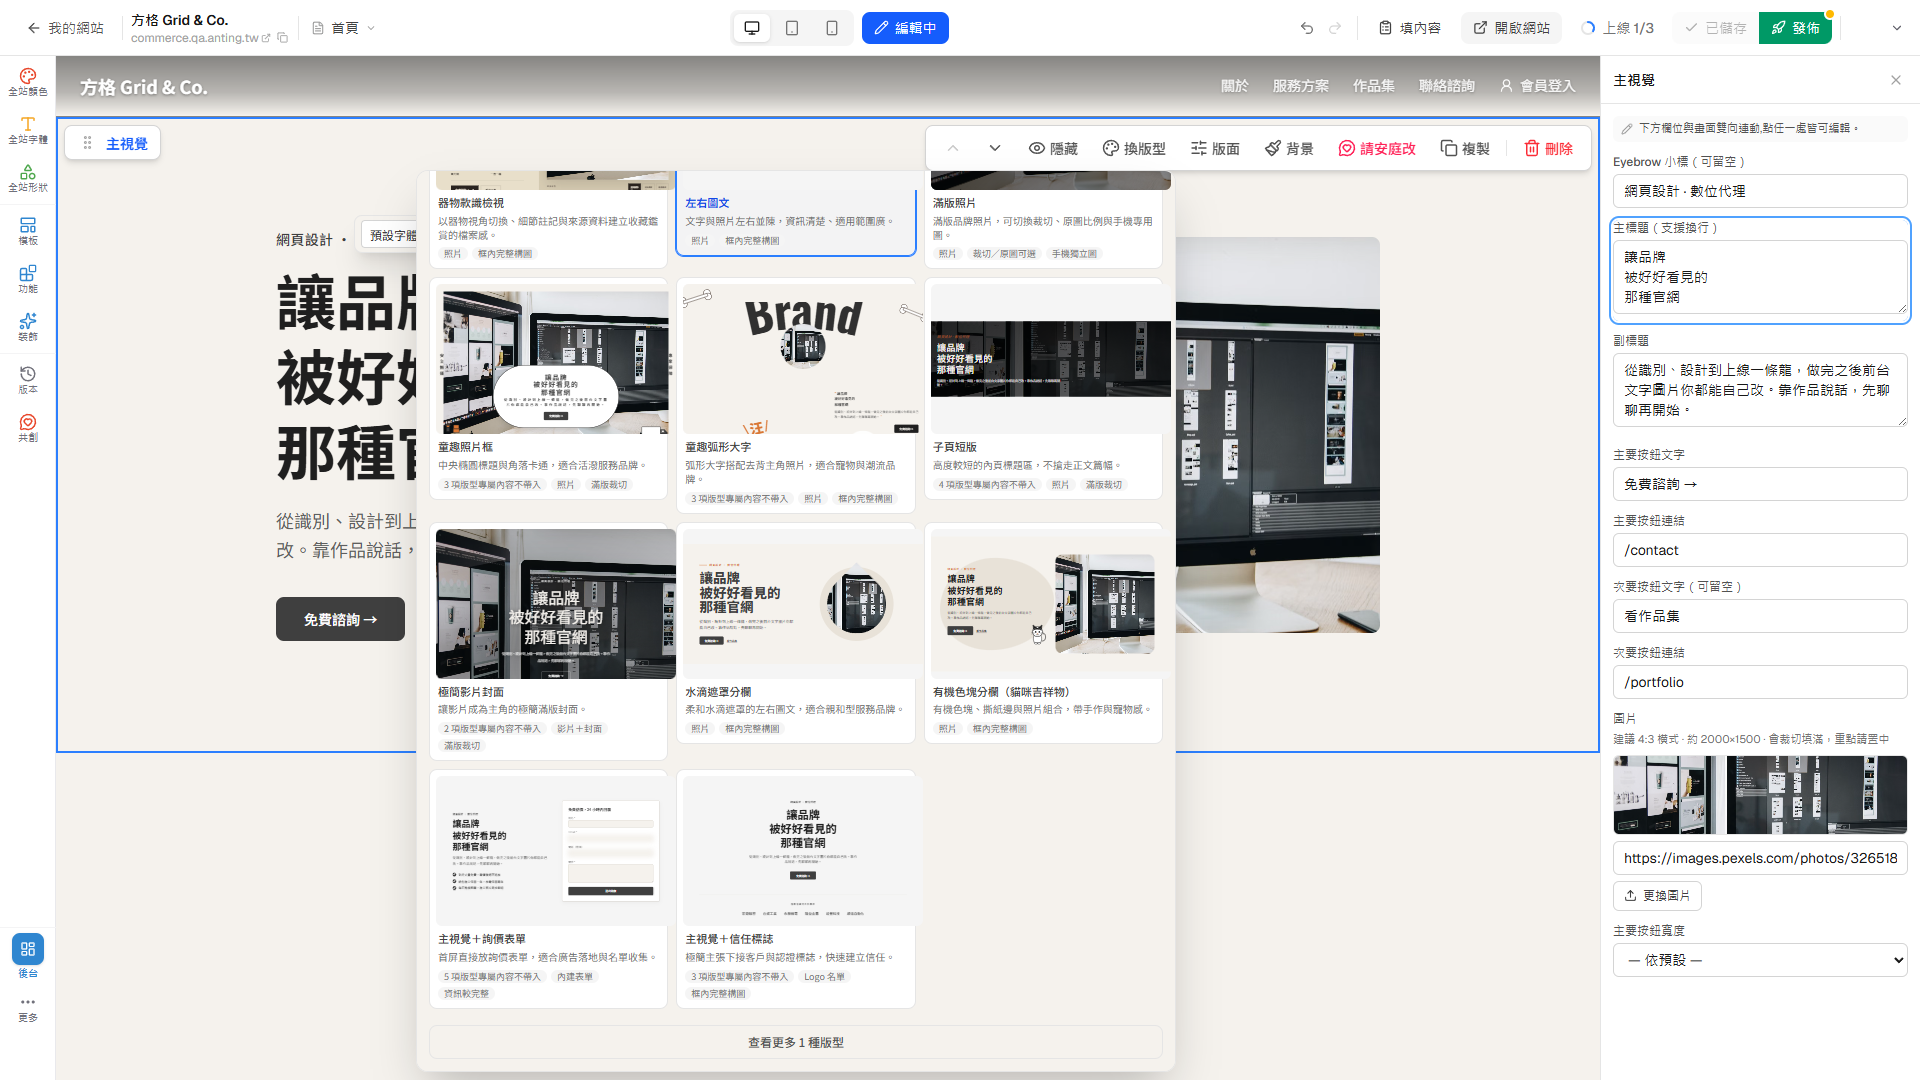Screen dimensions: 1920x1080
Task: Undo the last edit
Action: tap(1307, 28)
